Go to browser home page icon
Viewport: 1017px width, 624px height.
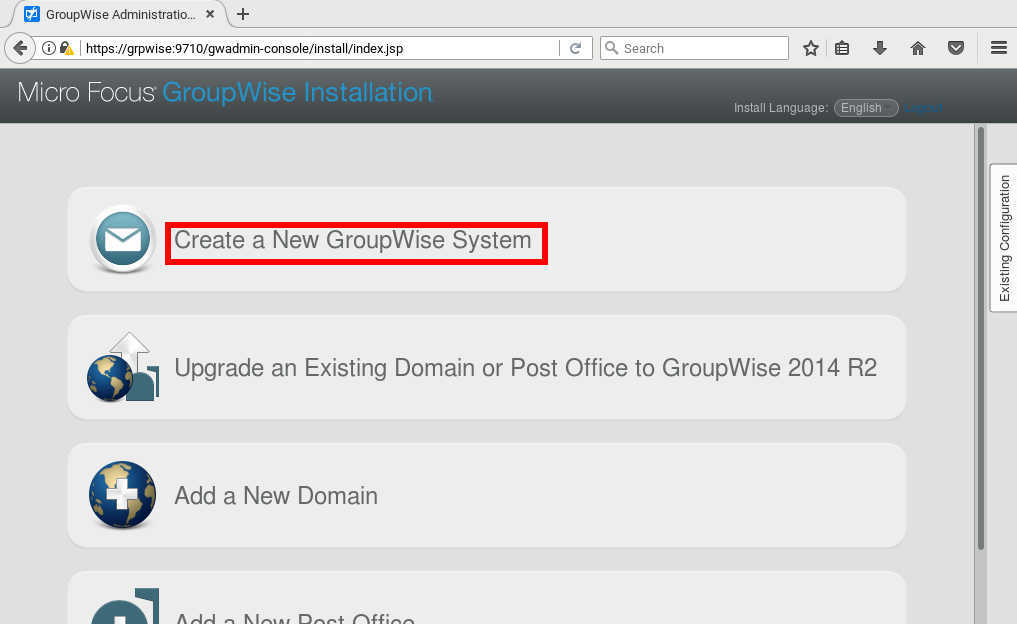tap(918, 48)
